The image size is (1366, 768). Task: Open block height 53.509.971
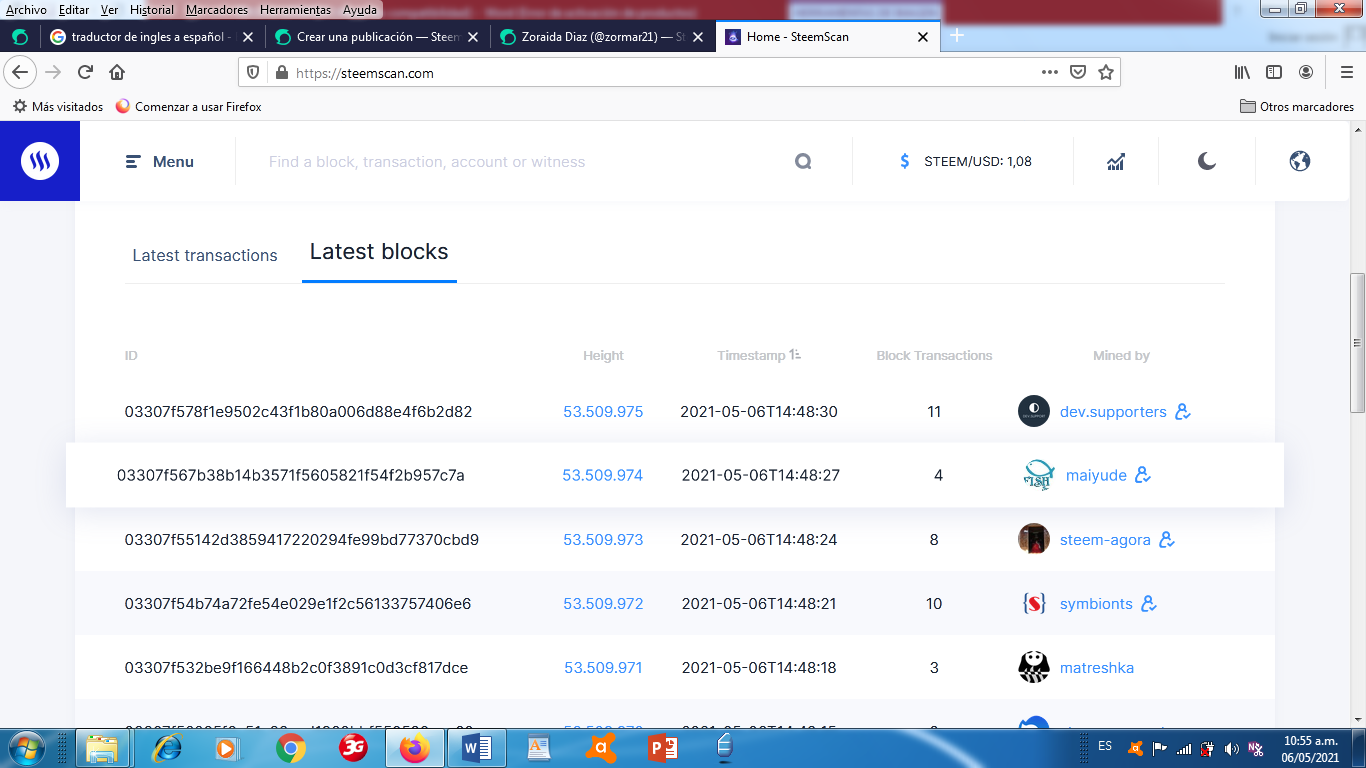[603, 668]
